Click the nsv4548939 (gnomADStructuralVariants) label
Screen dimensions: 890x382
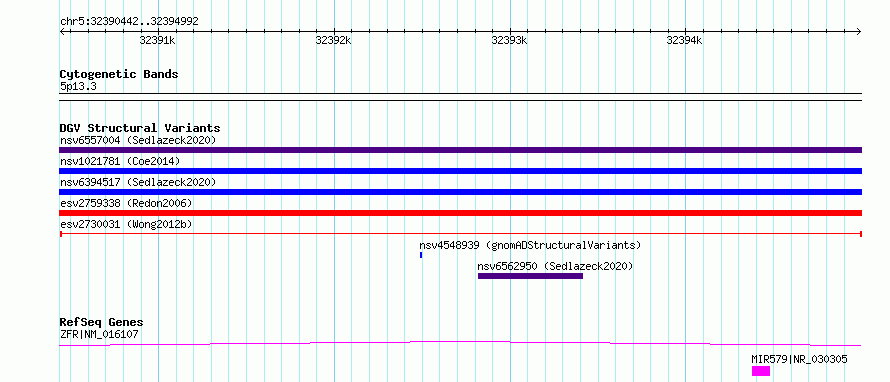click(530, 245)
